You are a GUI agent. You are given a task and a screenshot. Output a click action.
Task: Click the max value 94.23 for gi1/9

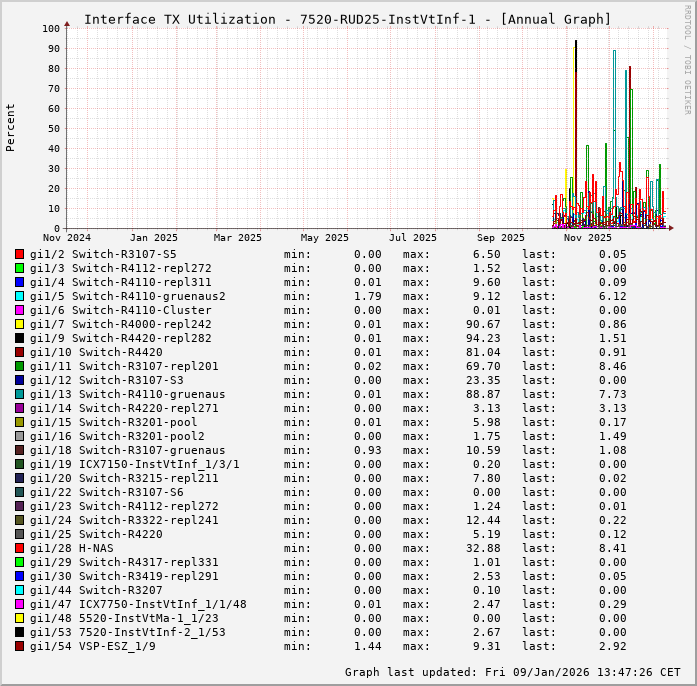click(x=452, y=338)
